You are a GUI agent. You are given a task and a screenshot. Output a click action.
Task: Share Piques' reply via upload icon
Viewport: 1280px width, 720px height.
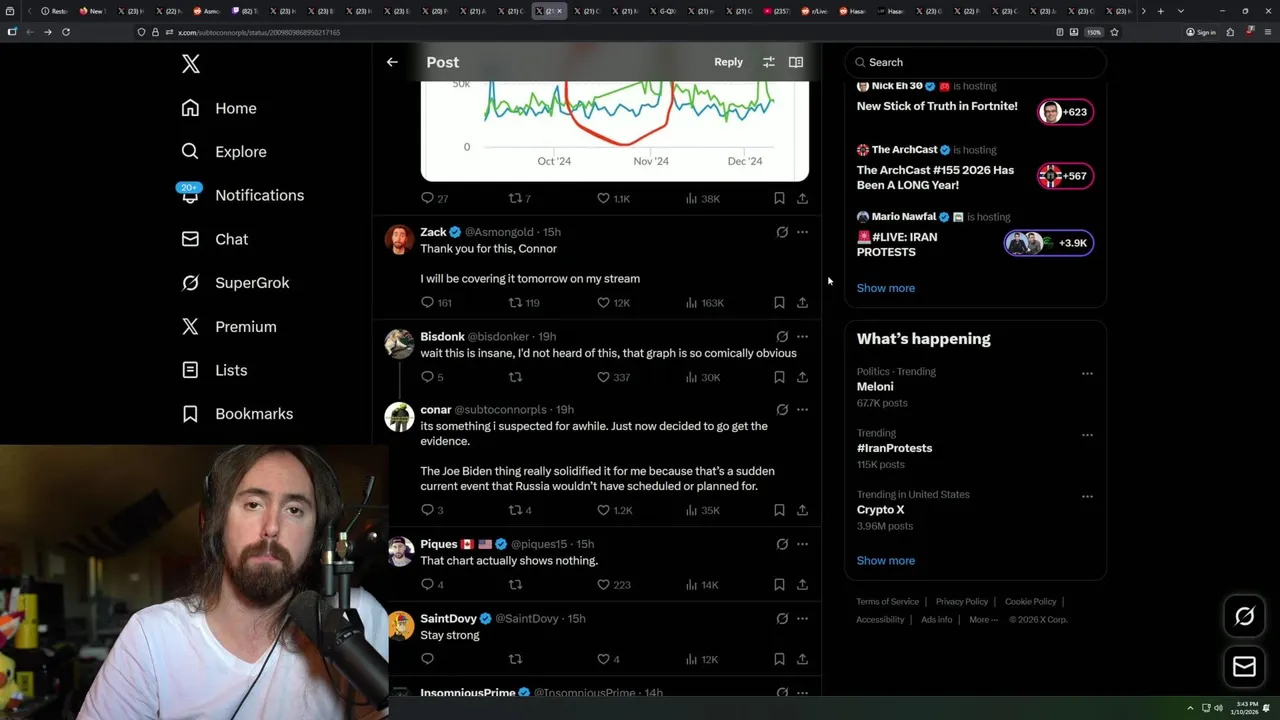pos(802,584)
